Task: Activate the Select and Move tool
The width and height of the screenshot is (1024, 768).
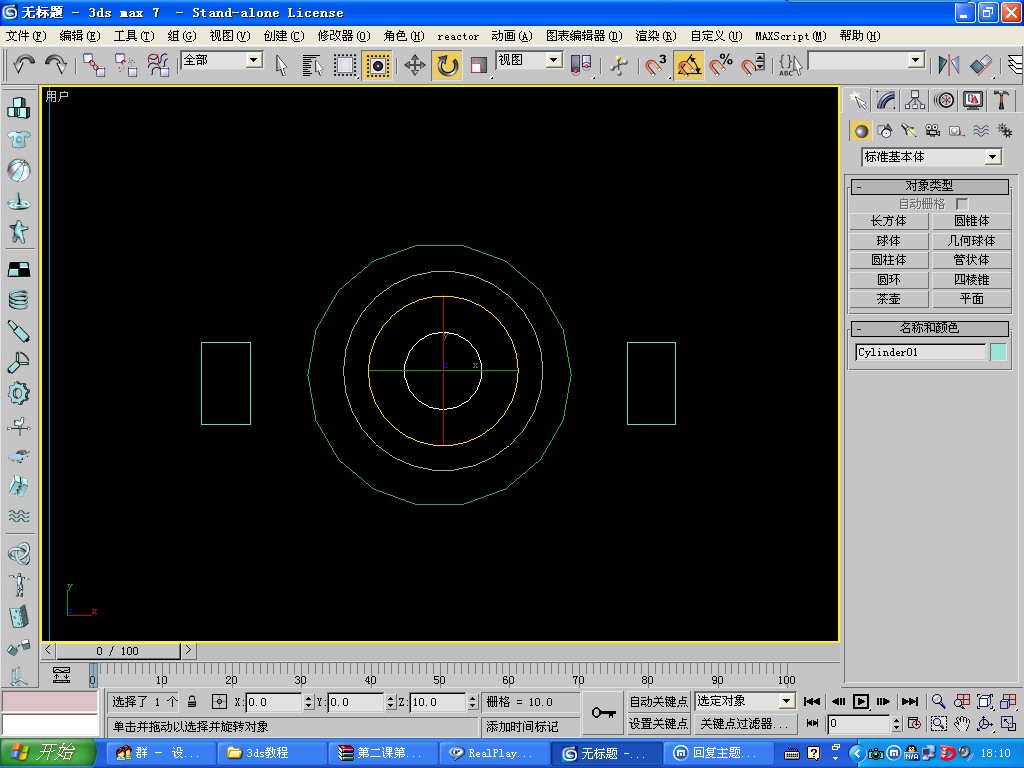Action: 415,65
